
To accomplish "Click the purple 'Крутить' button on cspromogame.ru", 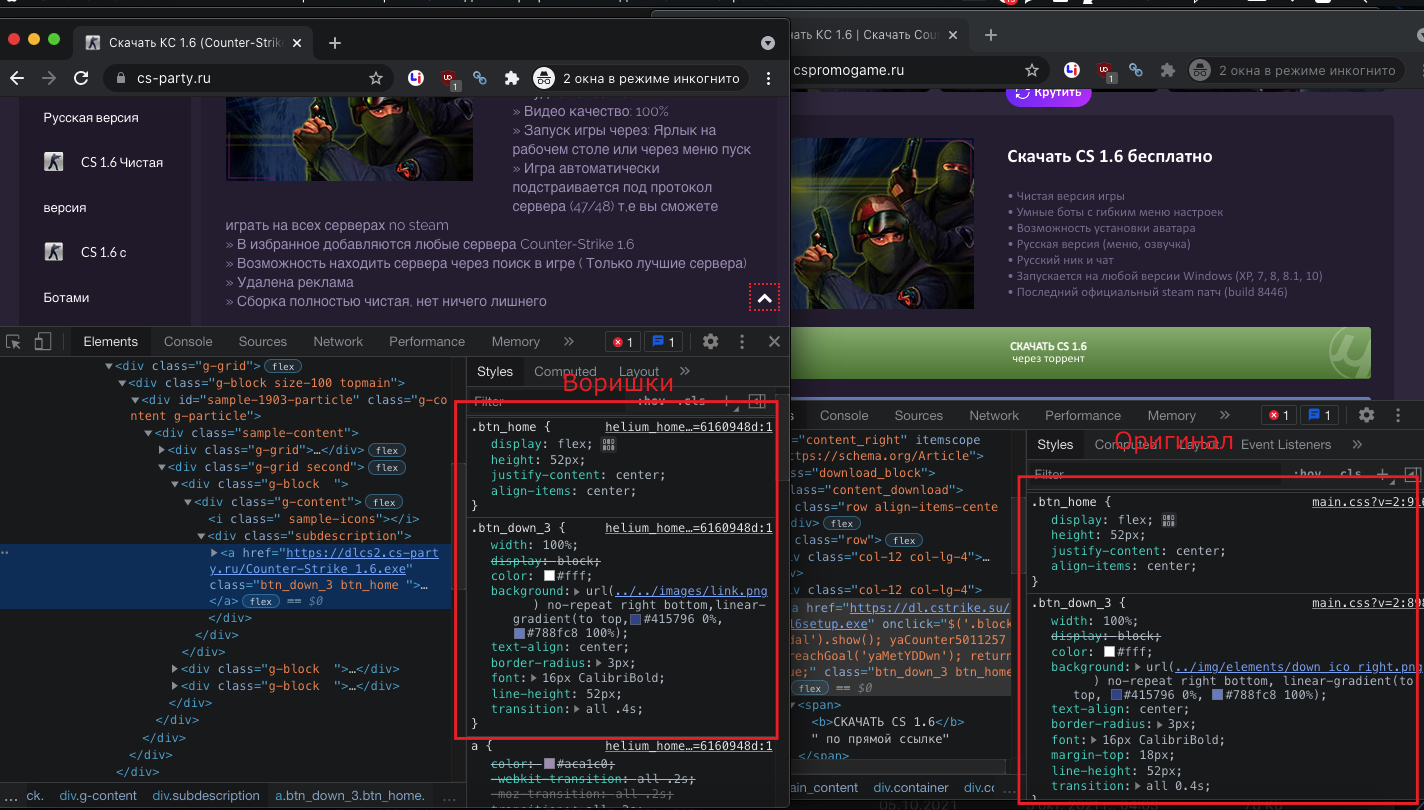I will (1048, 93).
